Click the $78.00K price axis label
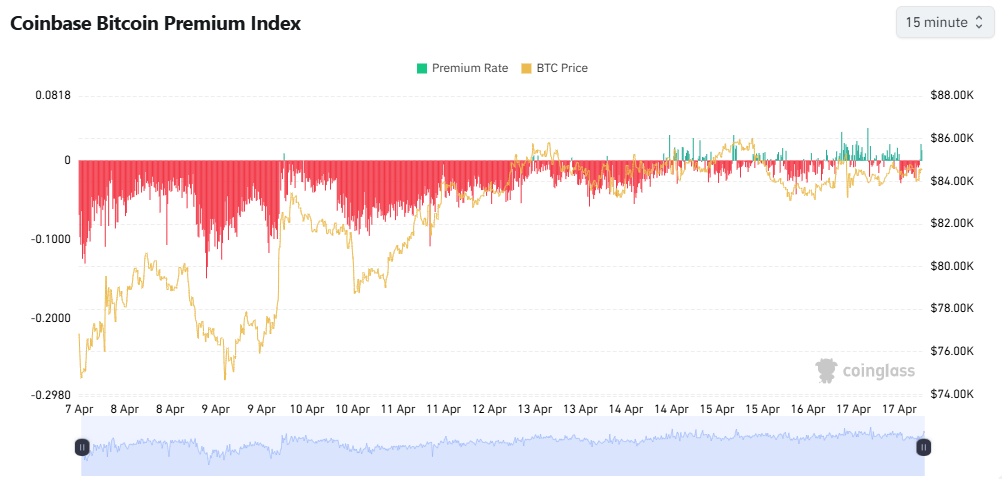Viewport: 1002px width, 479px height. pos(952,308)
